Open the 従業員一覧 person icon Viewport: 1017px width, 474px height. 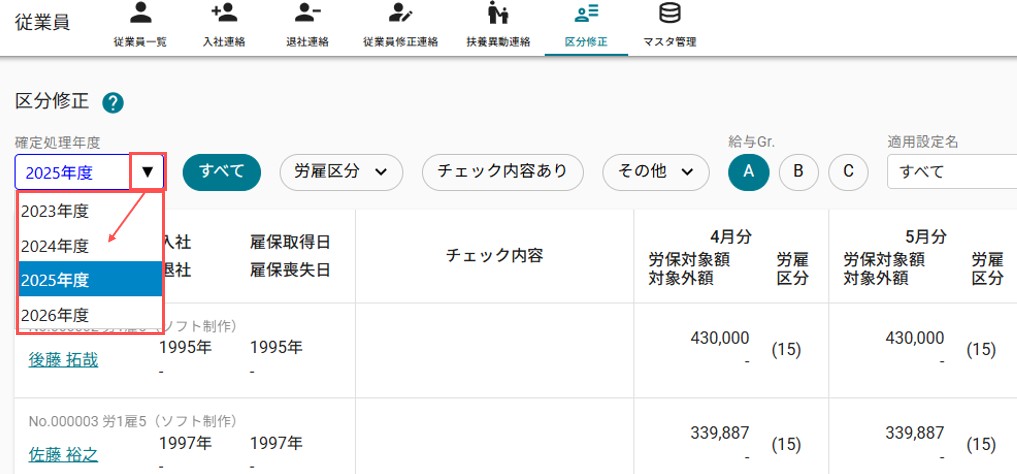coord(140,12)
